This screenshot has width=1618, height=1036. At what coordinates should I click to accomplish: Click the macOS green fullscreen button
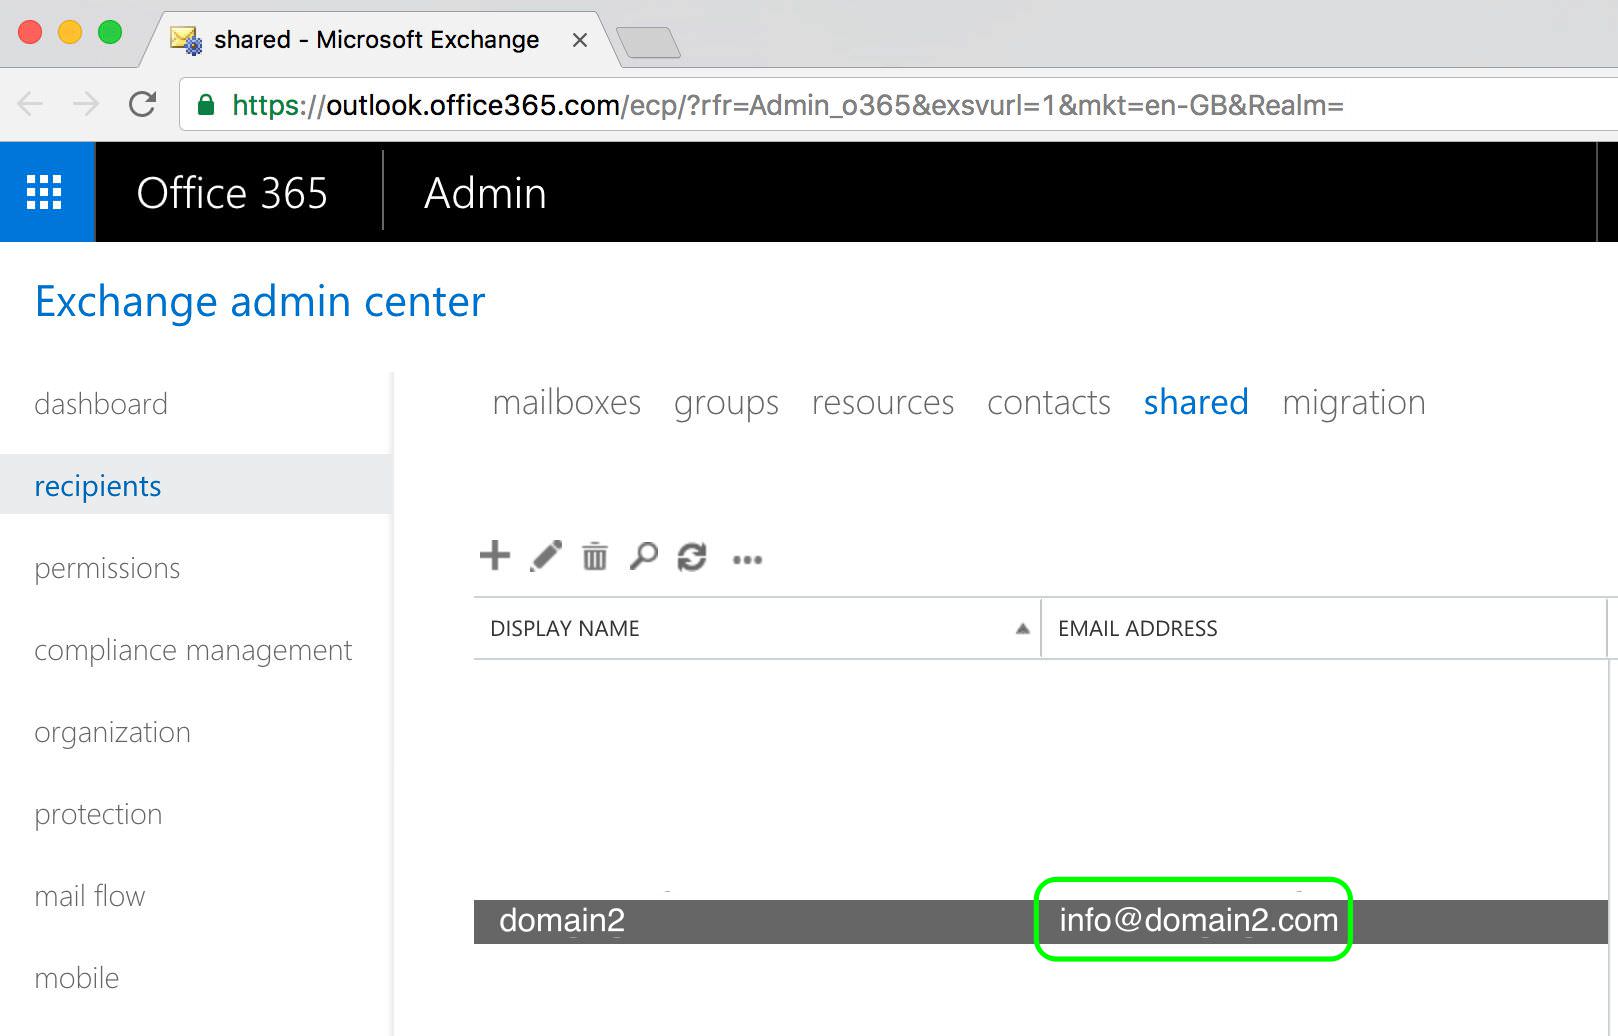[110, 32]
